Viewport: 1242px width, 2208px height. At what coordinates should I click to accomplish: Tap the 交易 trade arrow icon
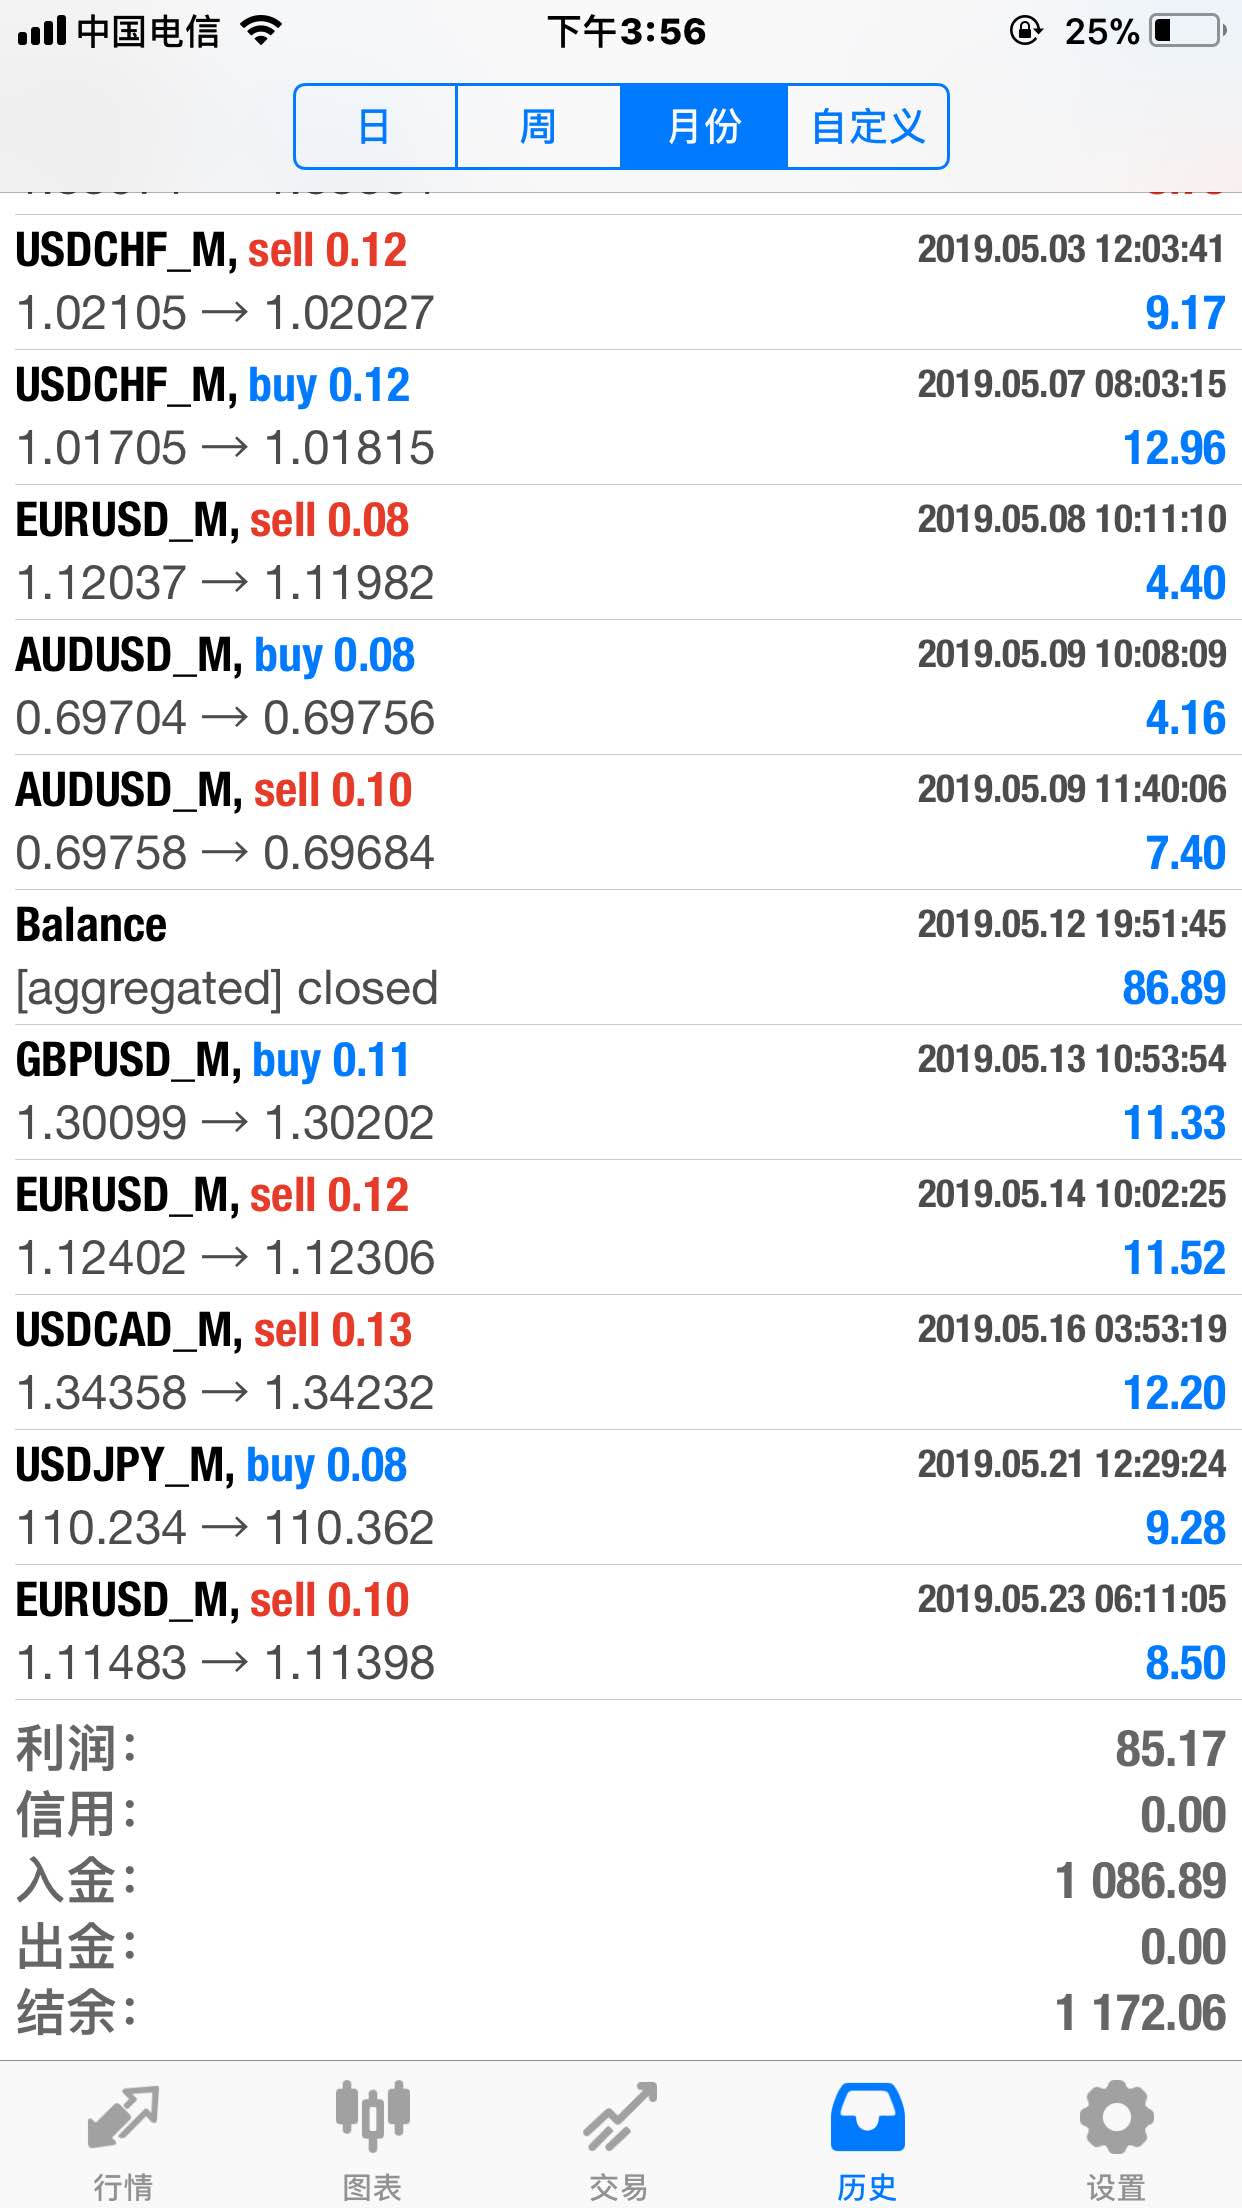(x=620, y=2118)
